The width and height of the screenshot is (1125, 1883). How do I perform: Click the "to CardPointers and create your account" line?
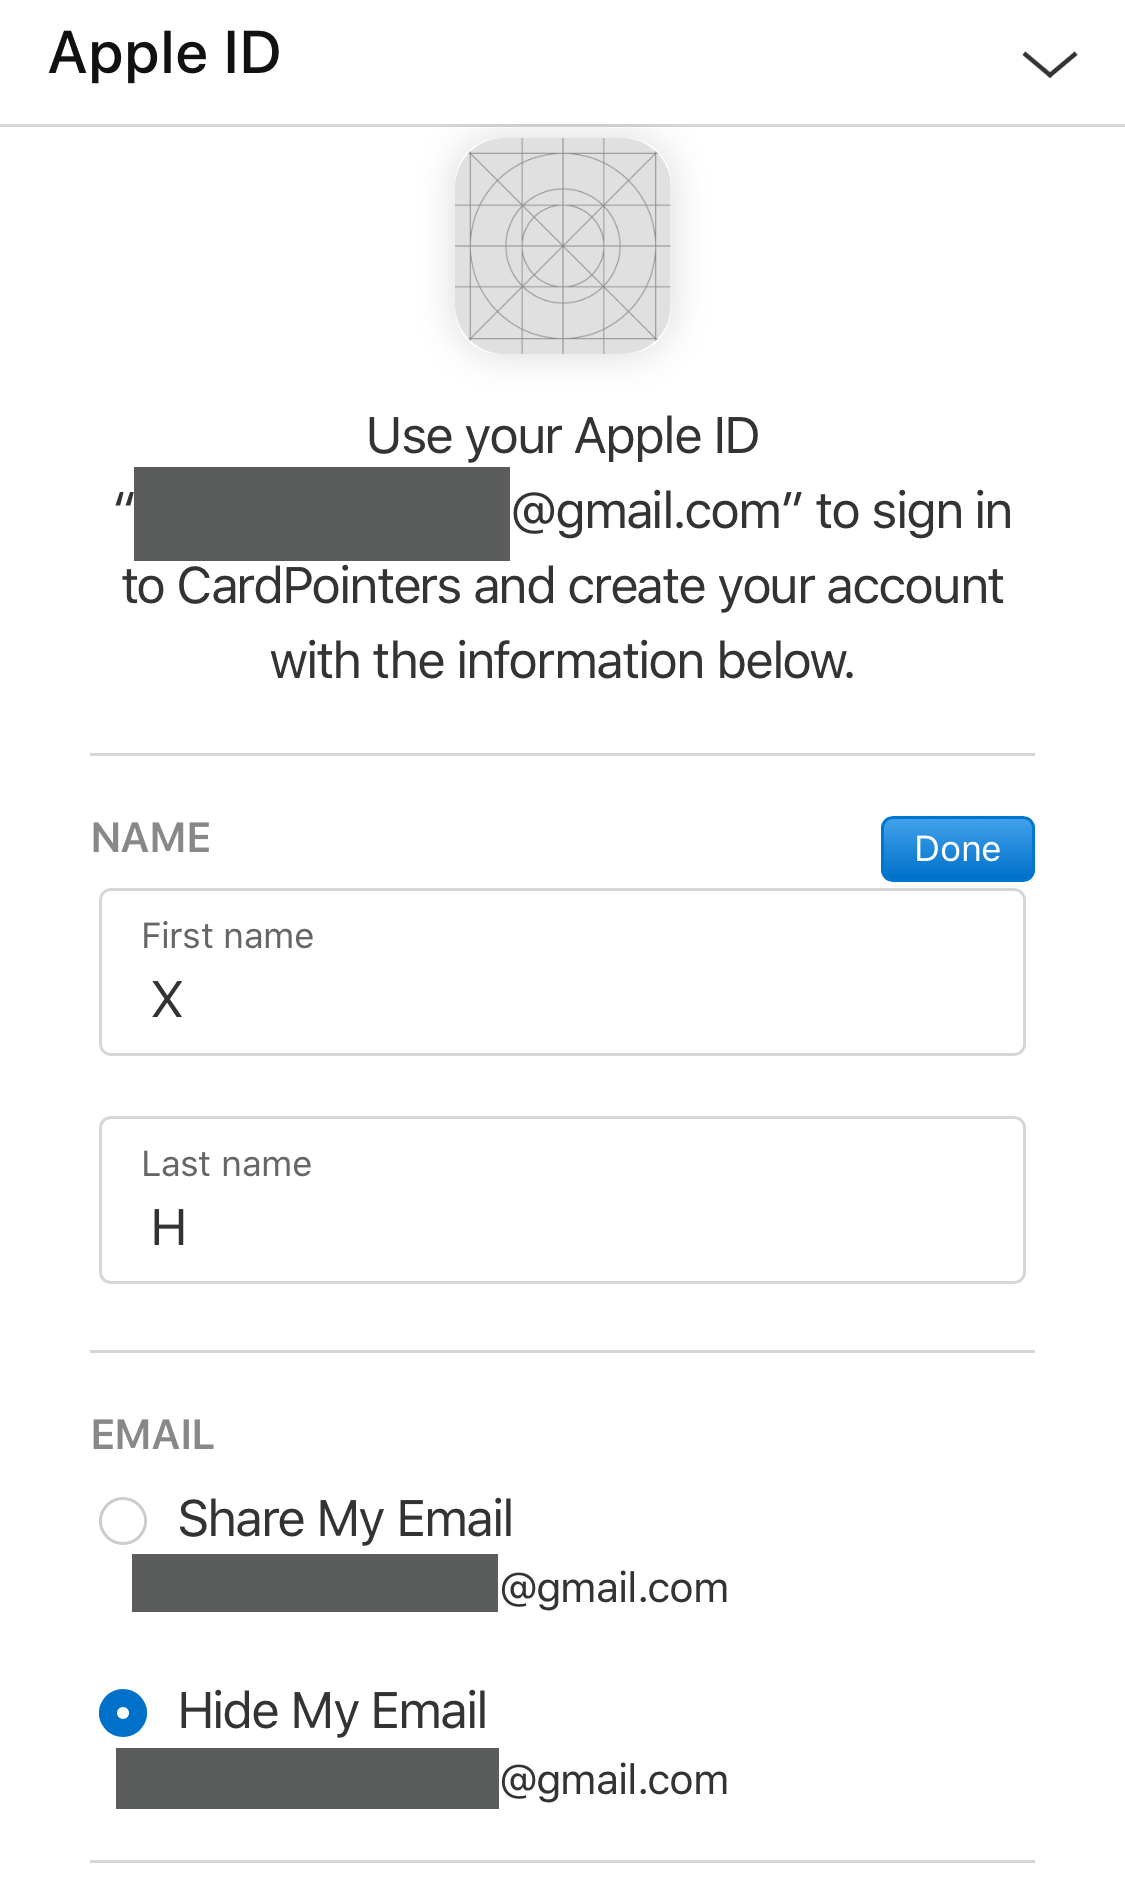coord(562,587)
